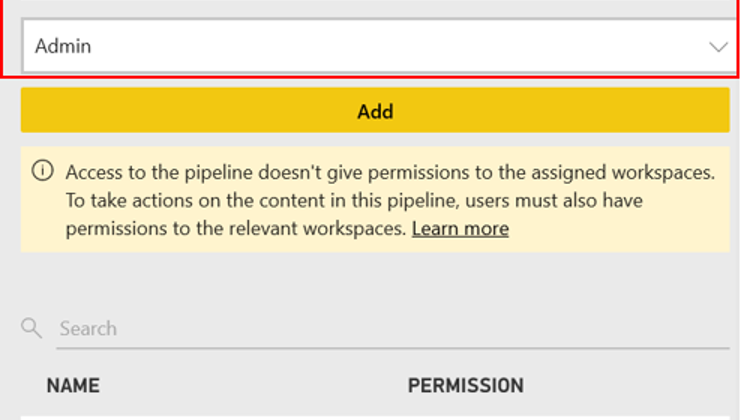The height and width of the screenshot is (420, 750).
Task: Click the empty area right of PERMISSION header
Action: point(630,385)
